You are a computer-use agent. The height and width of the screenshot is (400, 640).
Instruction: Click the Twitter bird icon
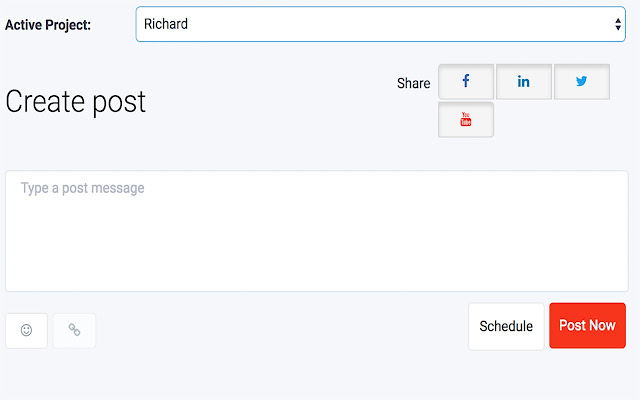click(x=581, y=82)
